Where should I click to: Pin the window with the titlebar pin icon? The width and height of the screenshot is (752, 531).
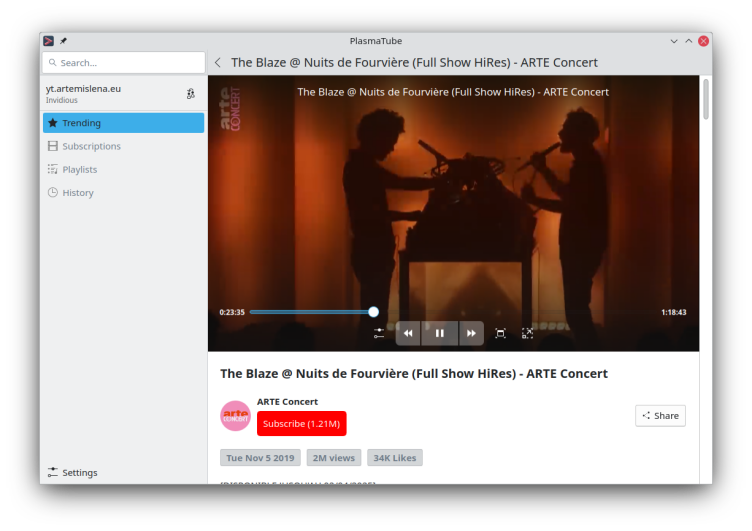(64, 41)
